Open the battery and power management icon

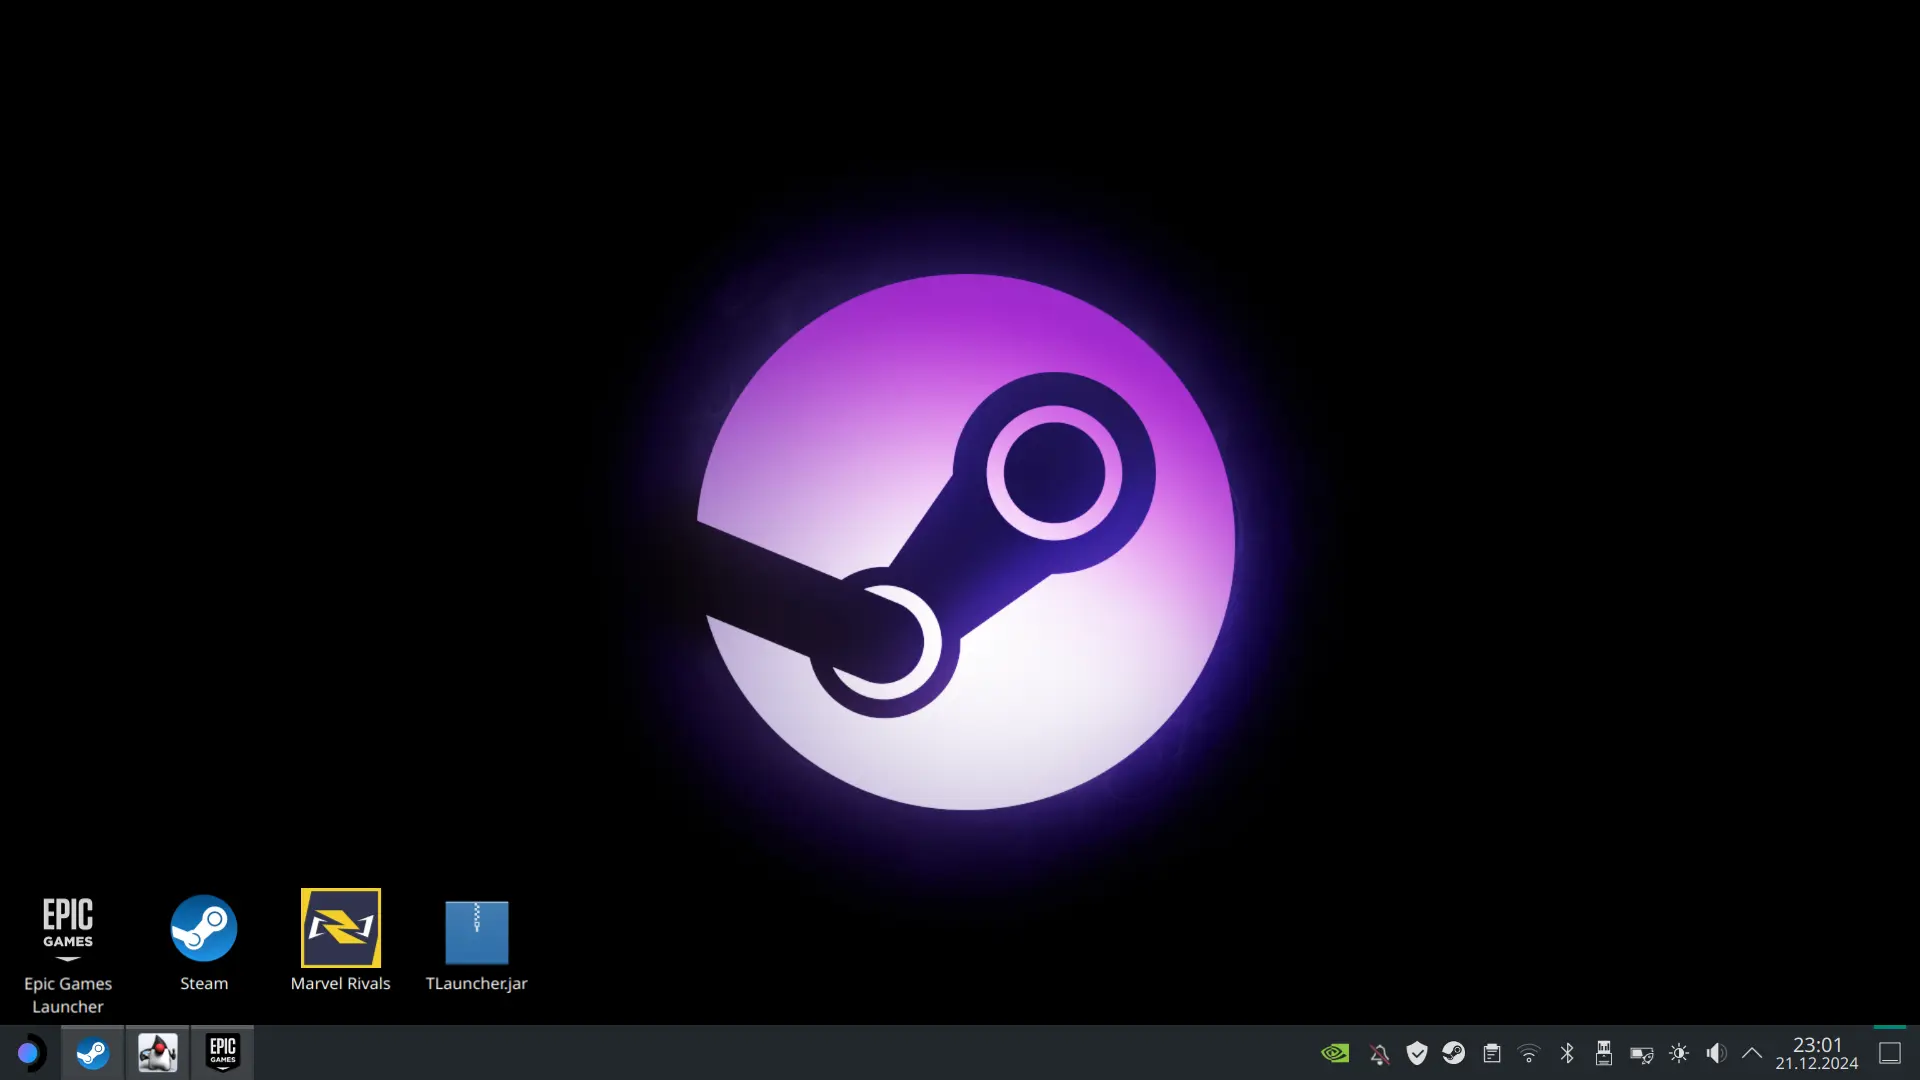[1642, 1053]
